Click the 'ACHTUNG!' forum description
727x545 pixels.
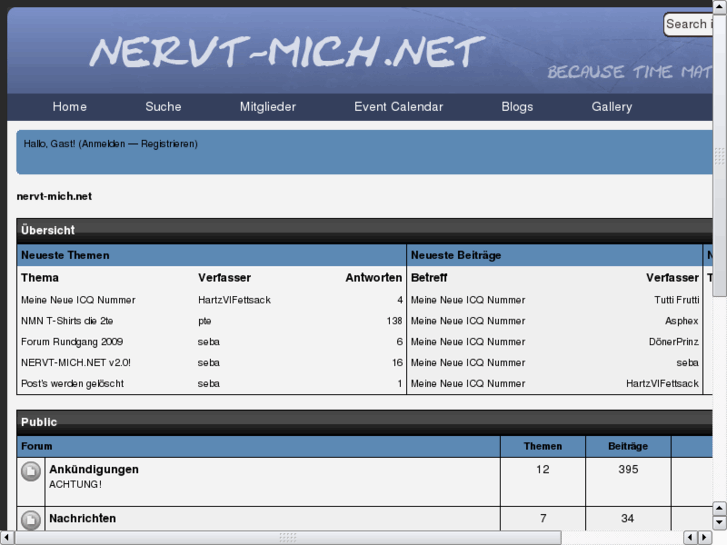pyautogui.click(x=75, y=484)
